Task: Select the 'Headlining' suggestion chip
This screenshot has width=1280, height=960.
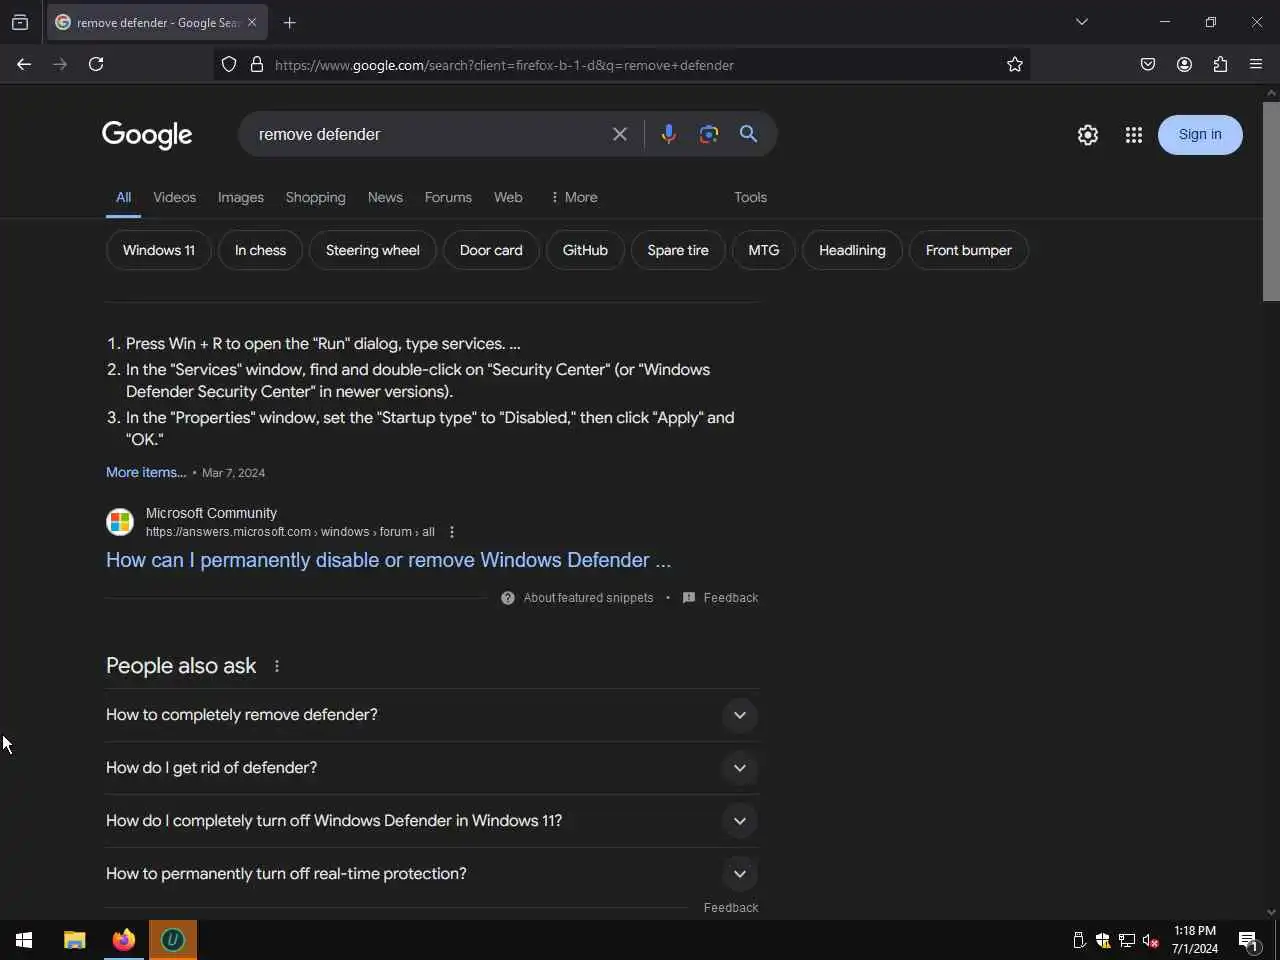Action: 852,250
